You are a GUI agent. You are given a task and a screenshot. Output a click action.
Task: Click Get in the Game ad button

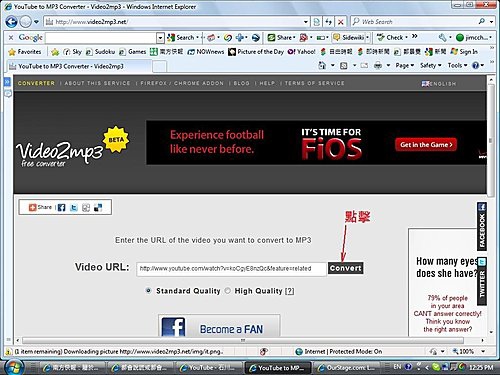[426, 145]
